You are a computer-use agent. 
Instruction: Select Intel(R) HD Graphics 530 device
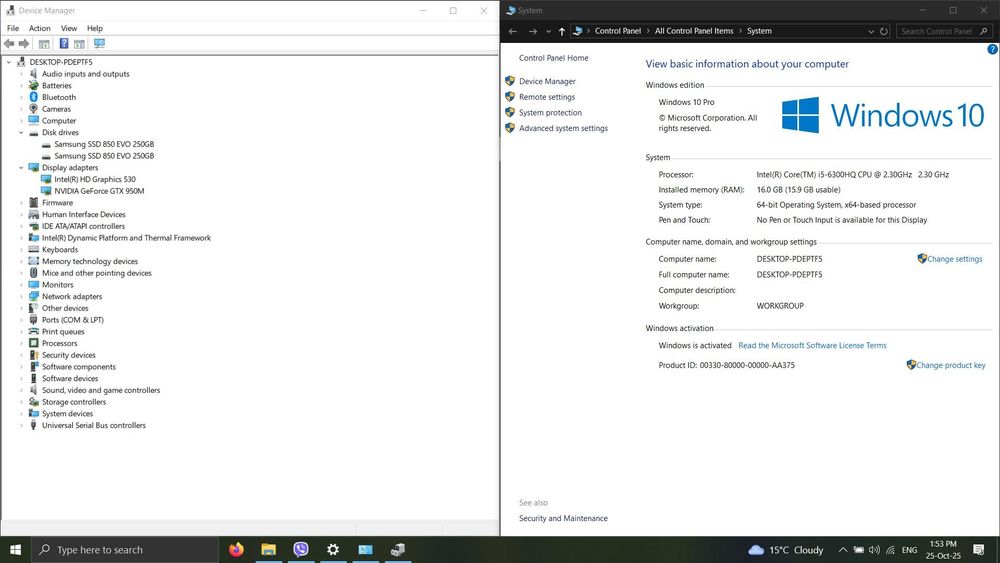click(95, 179)
